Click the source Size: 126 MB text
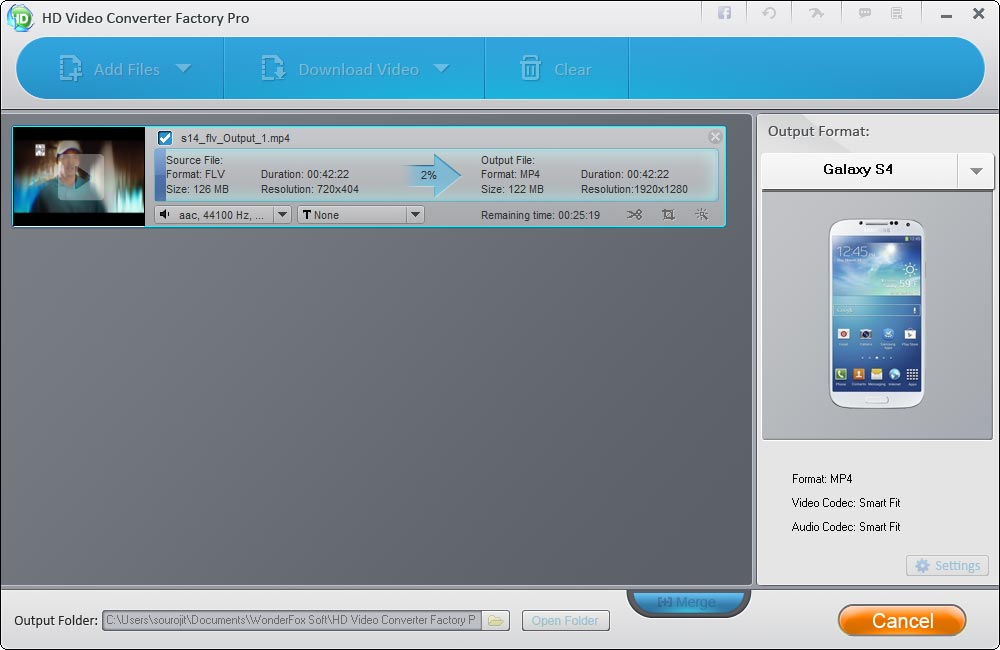Image resolution: width=1000 pixels, height=650 pixels. click(197, 189)
